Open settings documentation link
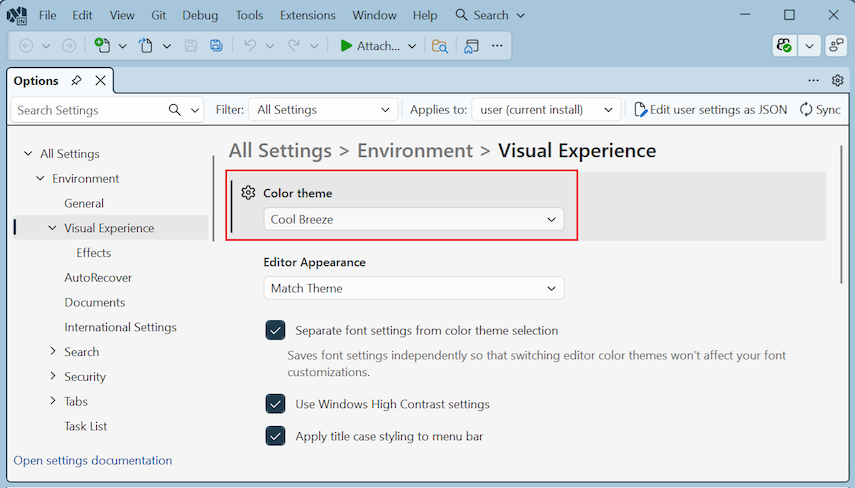Viewport: 855px width, 488px height. tap(93, 461)
